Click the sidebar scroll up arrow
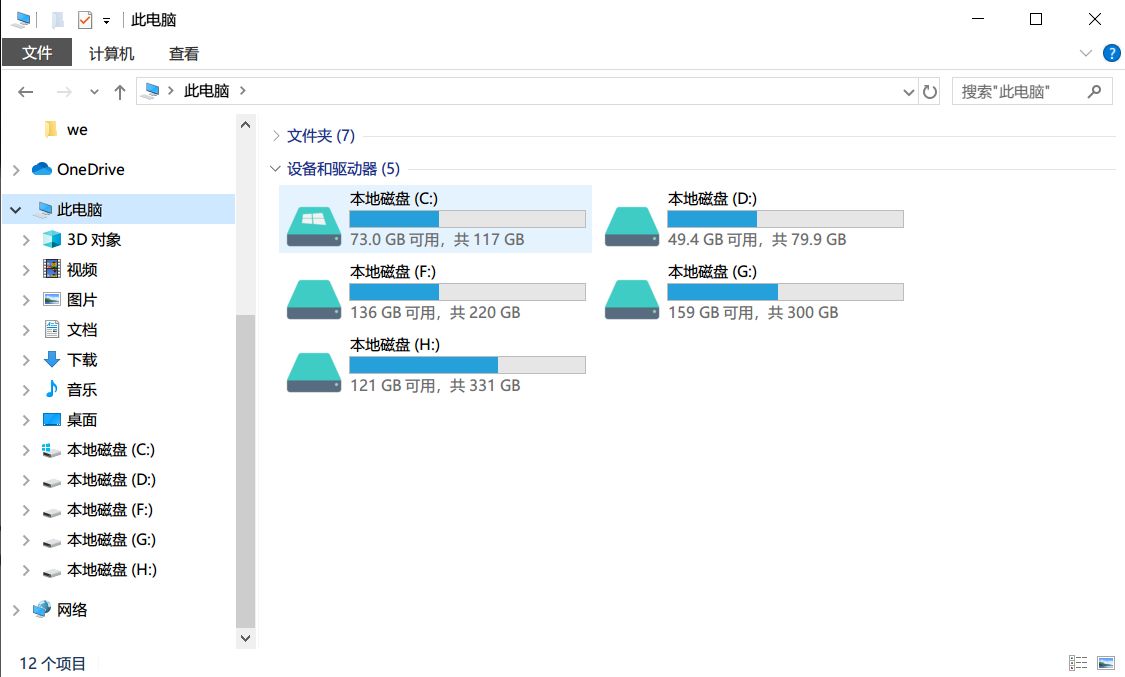 pyautogui.click(x=245, y=125)
